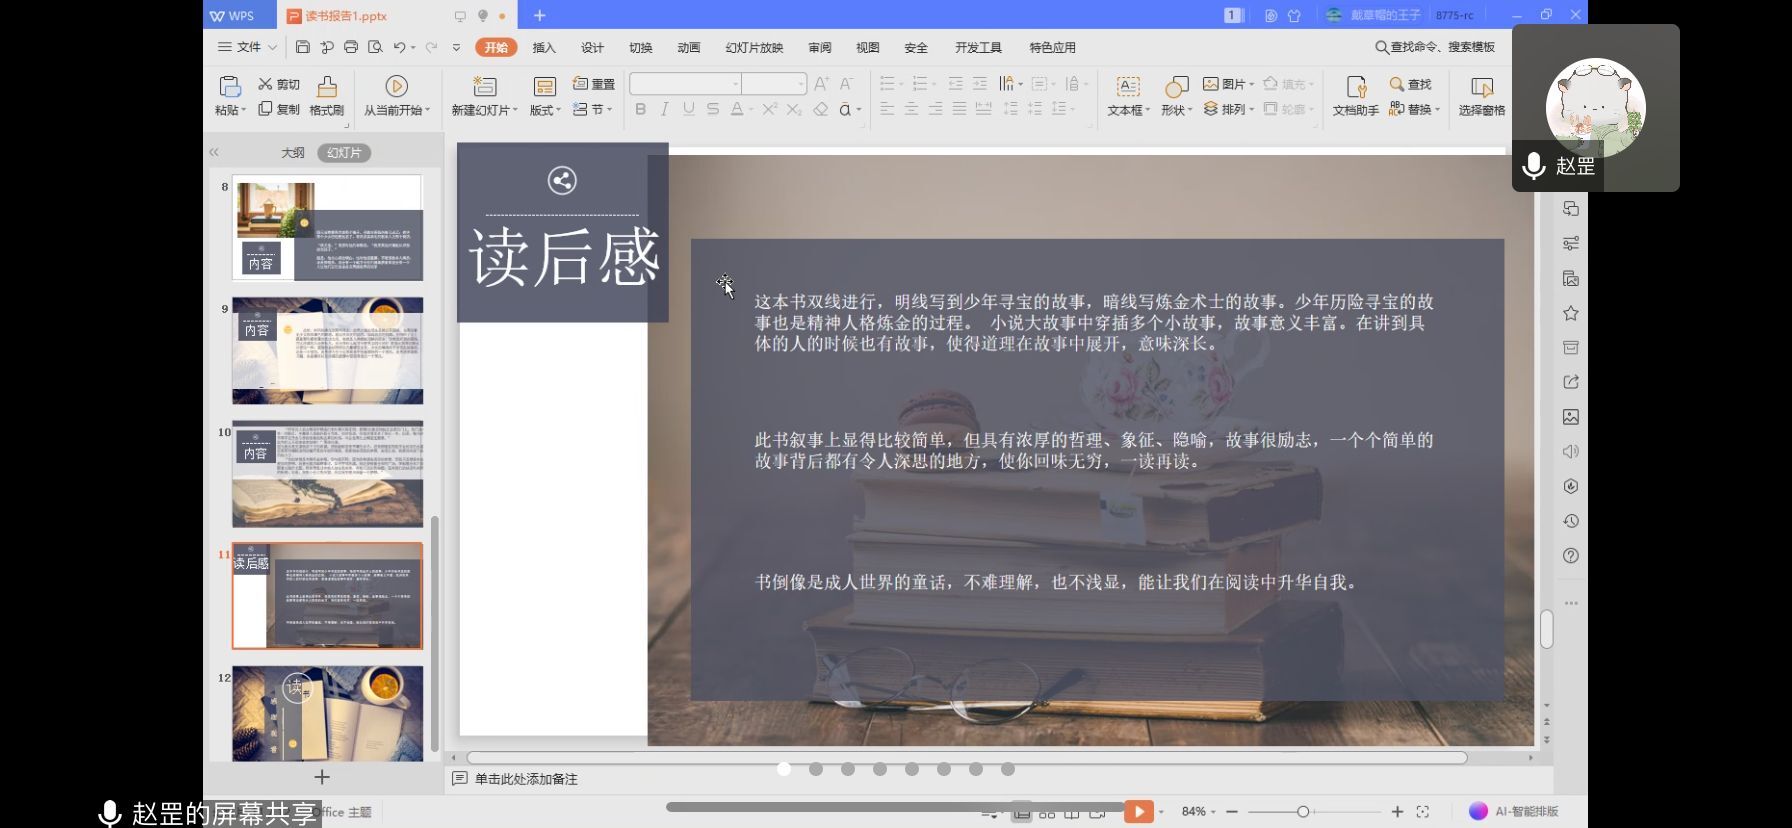Click the star icon in right sidebar
Viewport: 1792px width, 828px height.
click(1571, 313)
